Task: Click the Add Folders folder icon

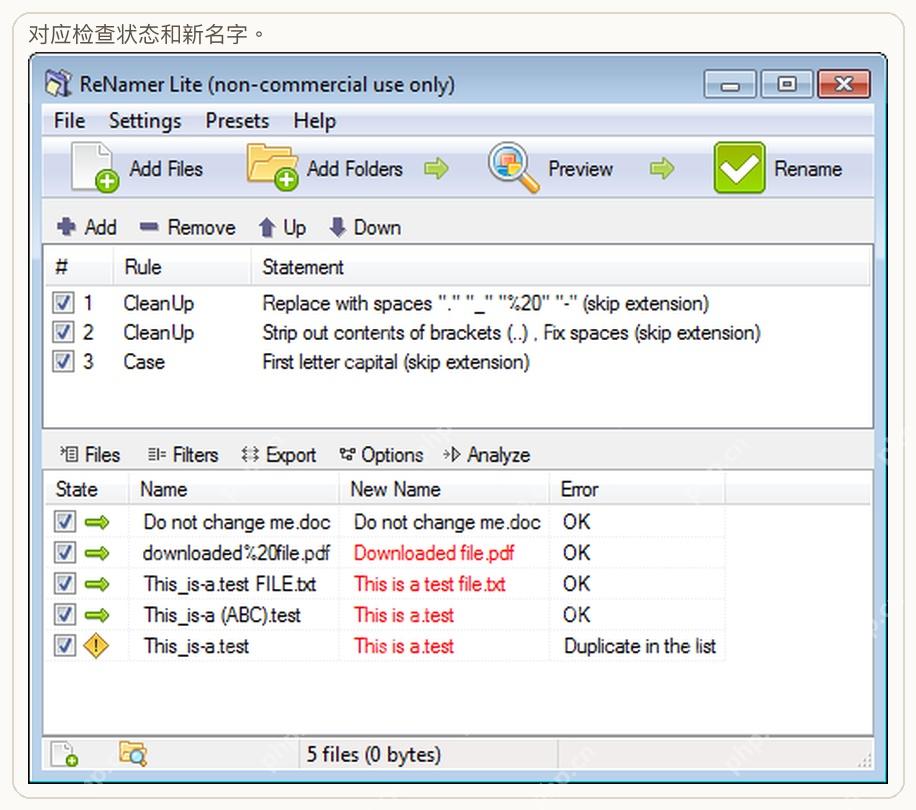Action: [272, 167]
